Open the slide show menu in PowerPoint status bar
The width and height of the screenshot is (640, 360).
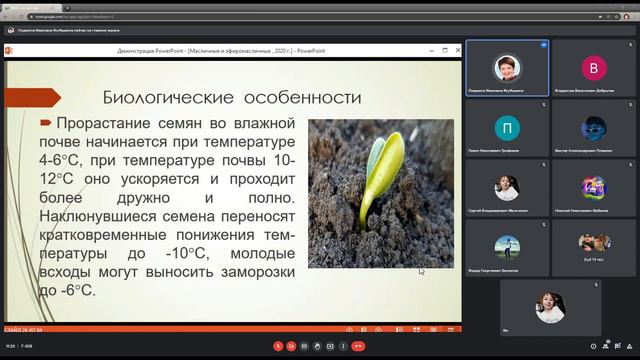[x=364, y=329]
